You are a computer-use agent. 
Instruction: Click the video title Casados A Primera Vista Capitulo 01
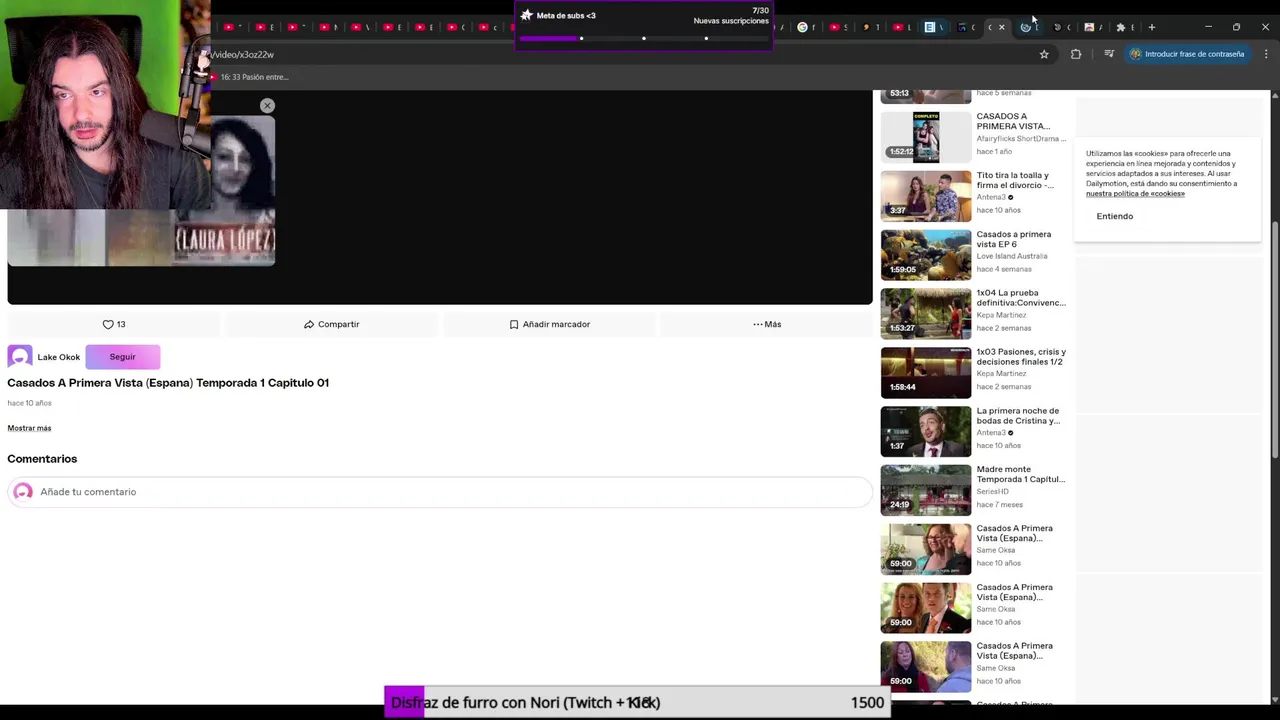[x=168, y=383]
